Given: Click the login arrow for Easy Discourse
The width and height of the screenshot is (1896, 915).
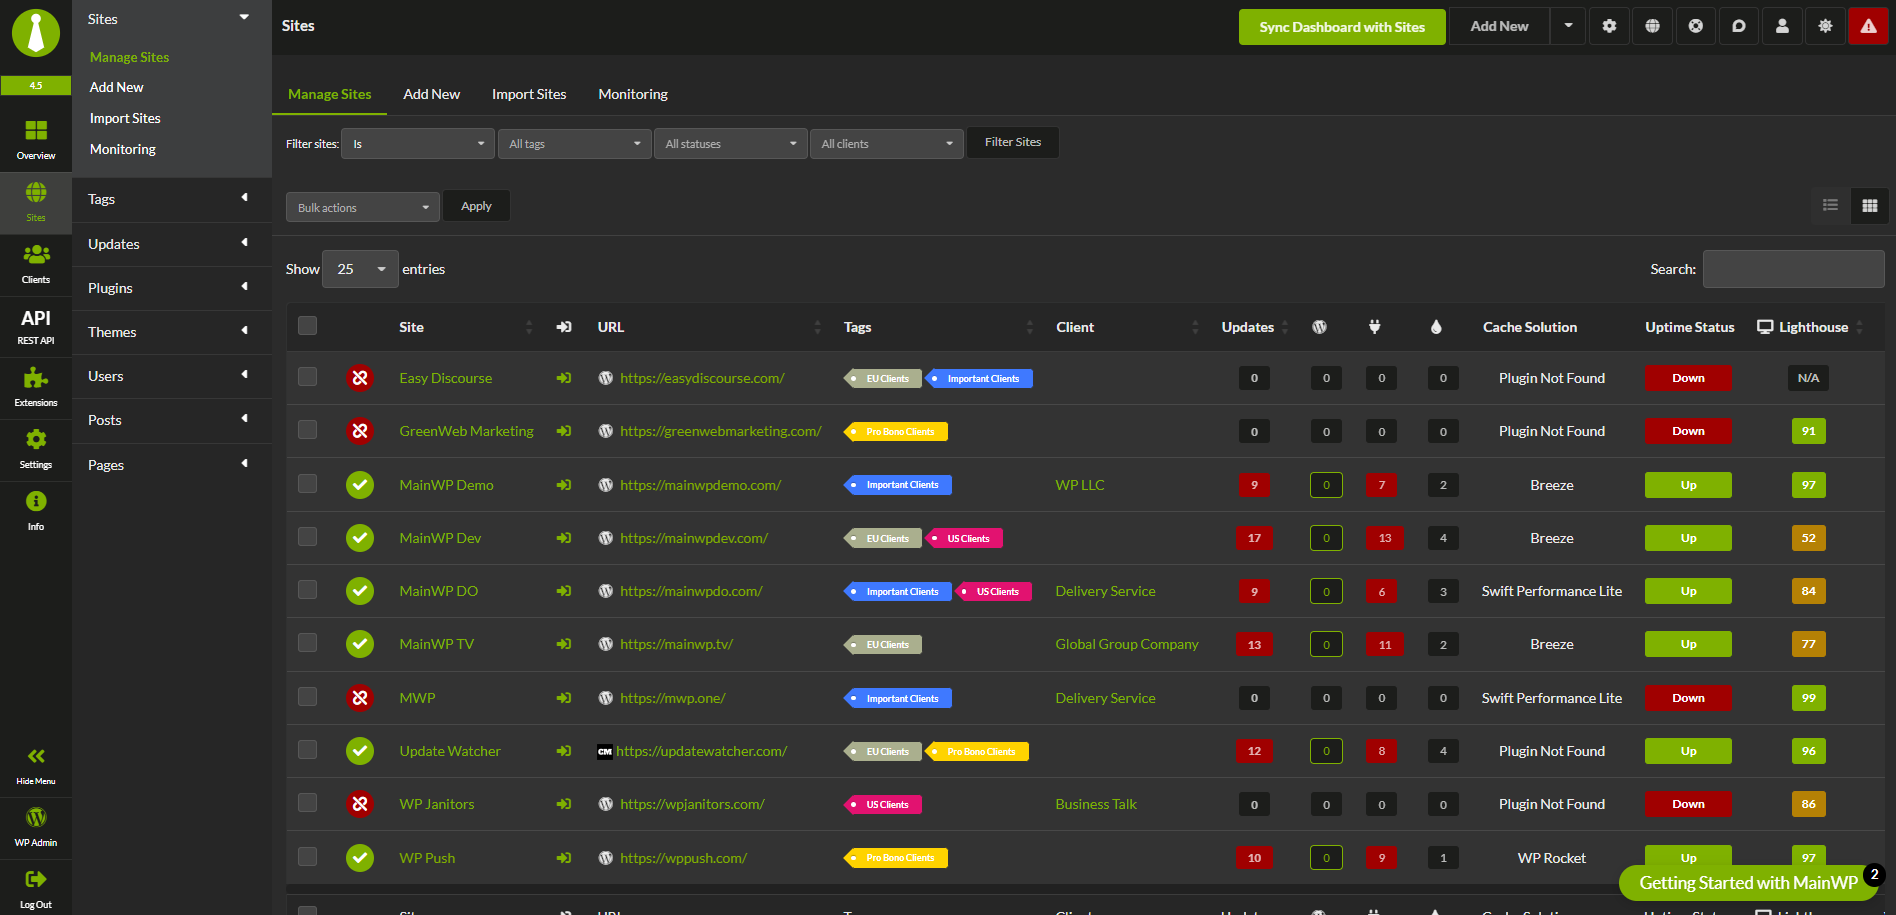Looking at the screenshot, I should tap(564, 378).
